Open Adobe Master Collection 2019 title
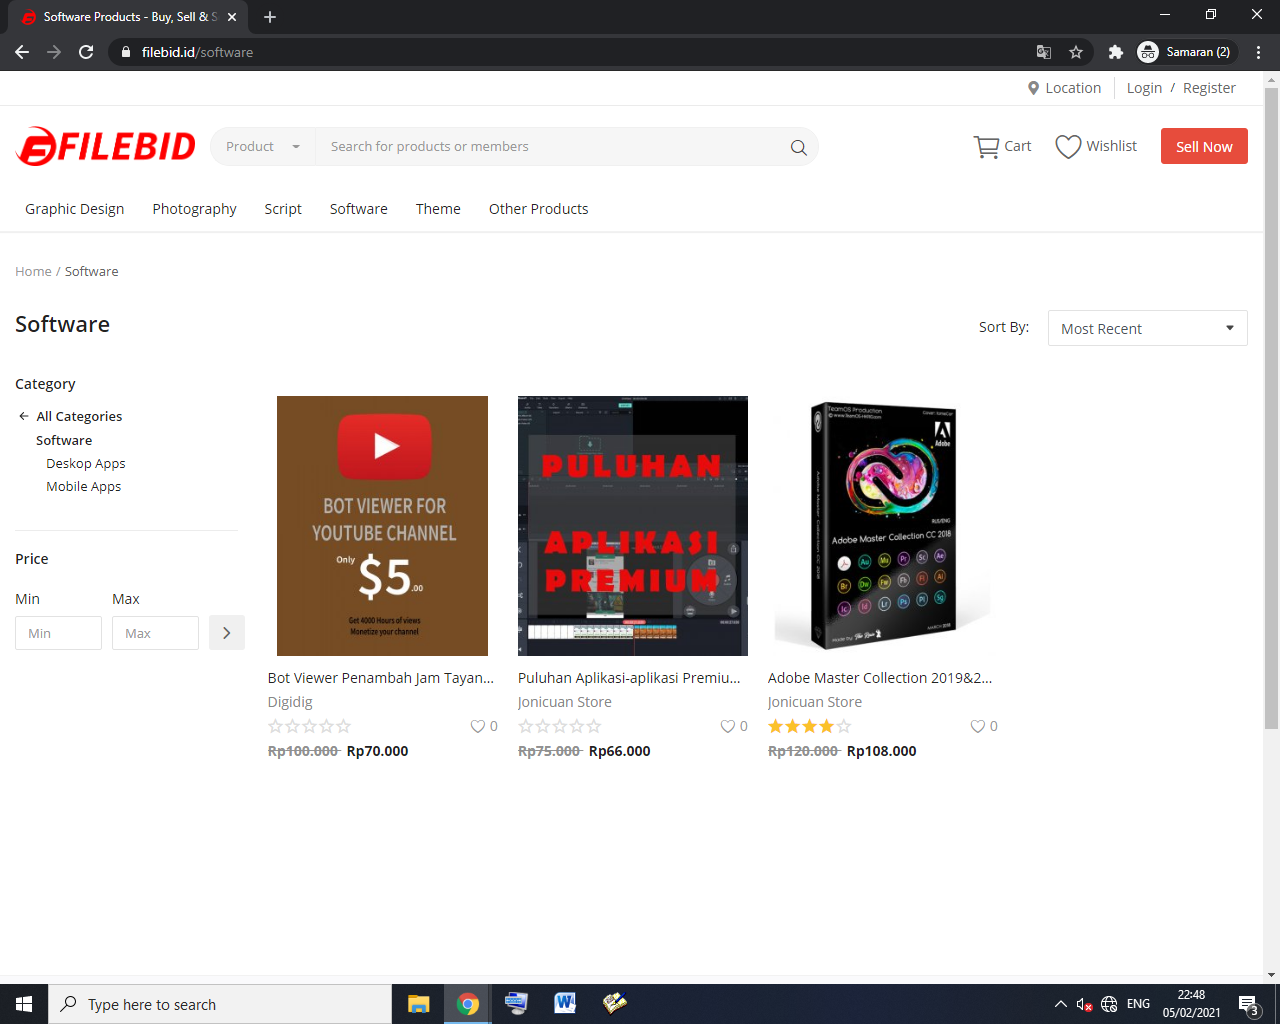The height and width of the screenshot is (1024, 1280). tap(880, 678)
